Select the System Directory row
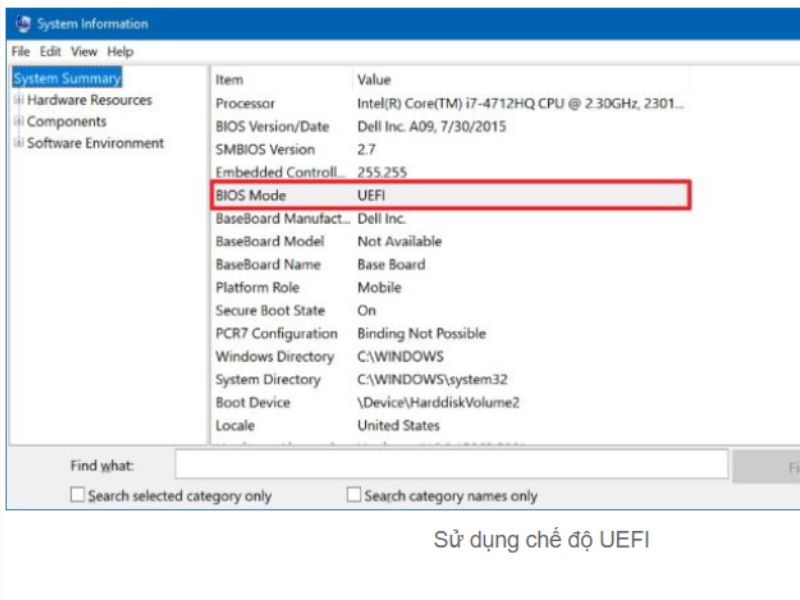800x600 pixels. (x=451, y=379)
